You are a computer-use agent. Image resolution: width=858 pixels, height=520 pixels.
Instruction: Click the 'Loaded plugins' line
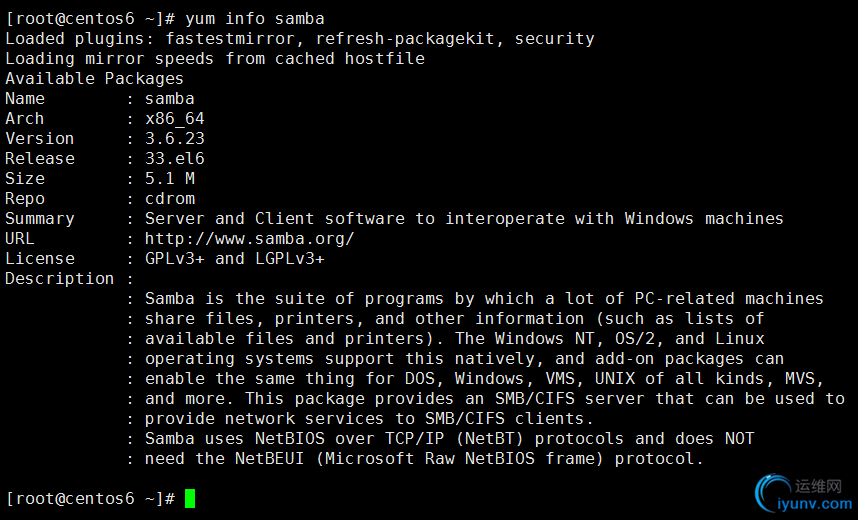300,39
